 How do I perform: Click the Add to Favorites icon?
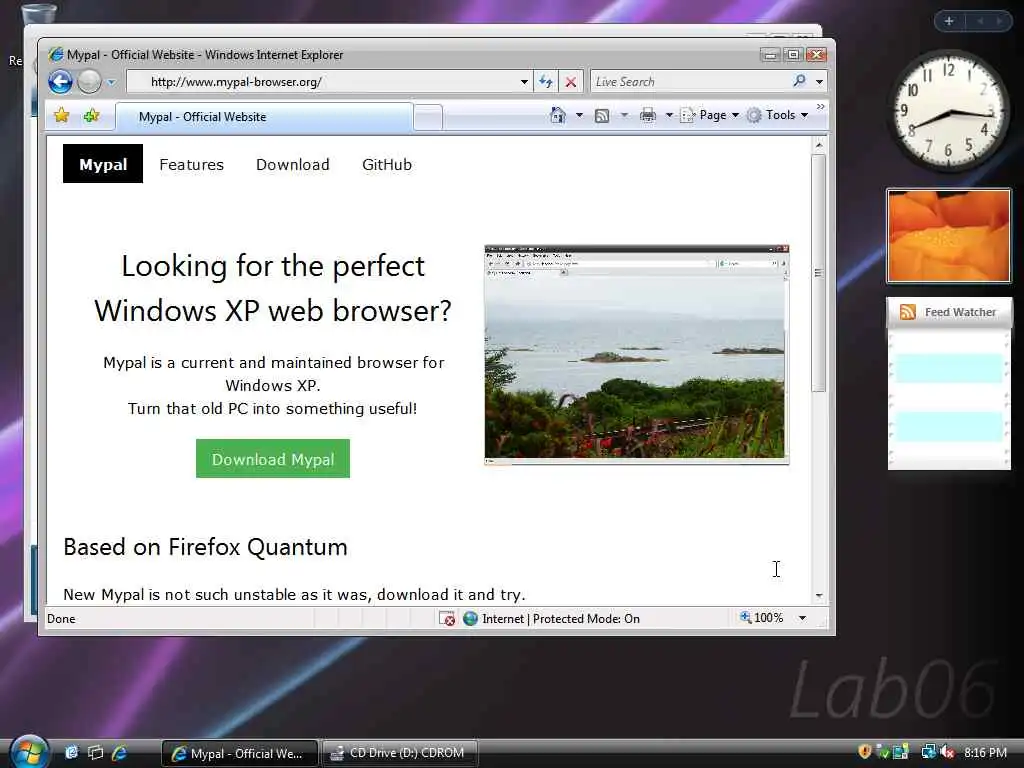tap(91, 116)
